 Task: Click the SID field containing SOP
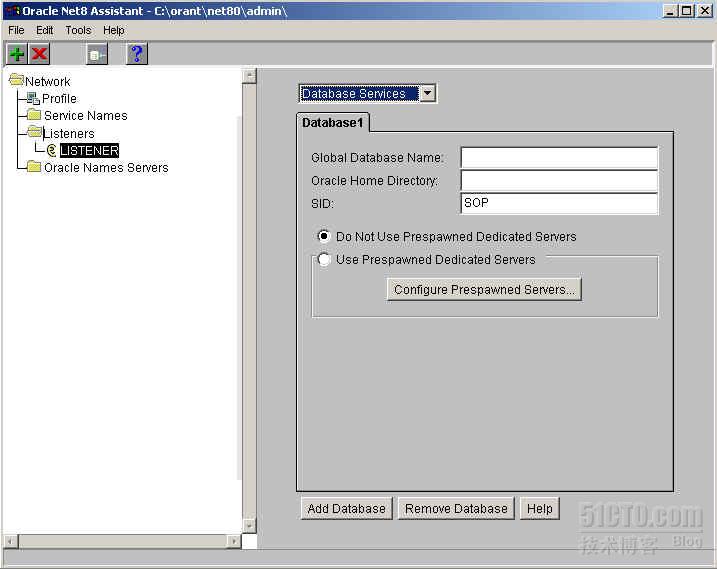(x=559, y=203)
